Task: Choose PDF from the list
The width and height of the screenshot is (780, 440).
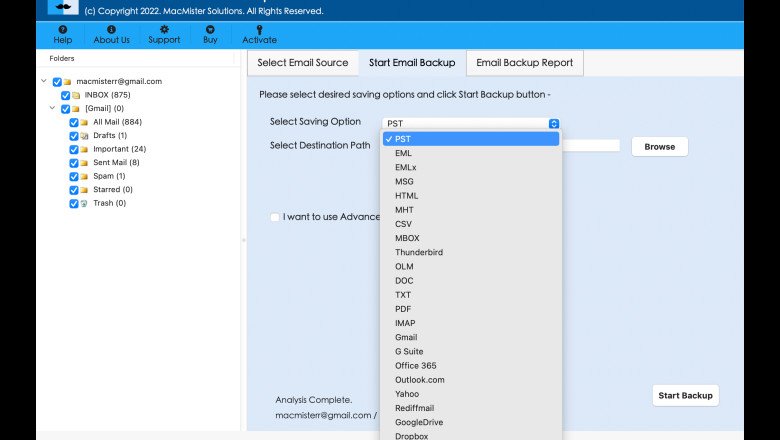Action: [x=471, y=309]
